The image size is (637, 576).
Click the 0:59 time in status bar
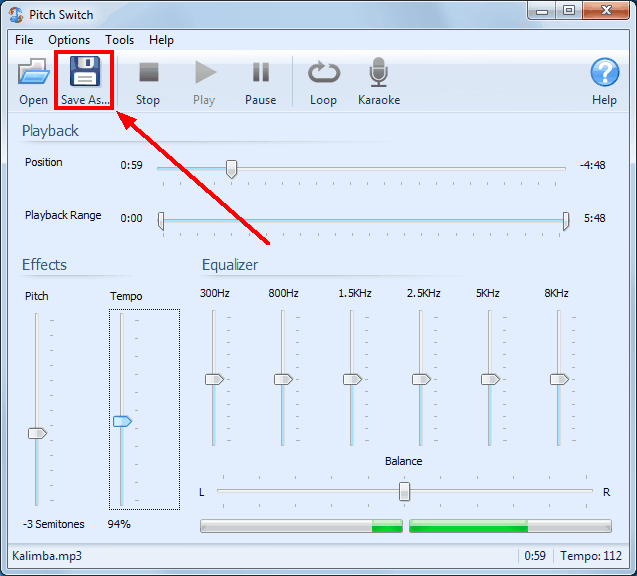point(535,556)
